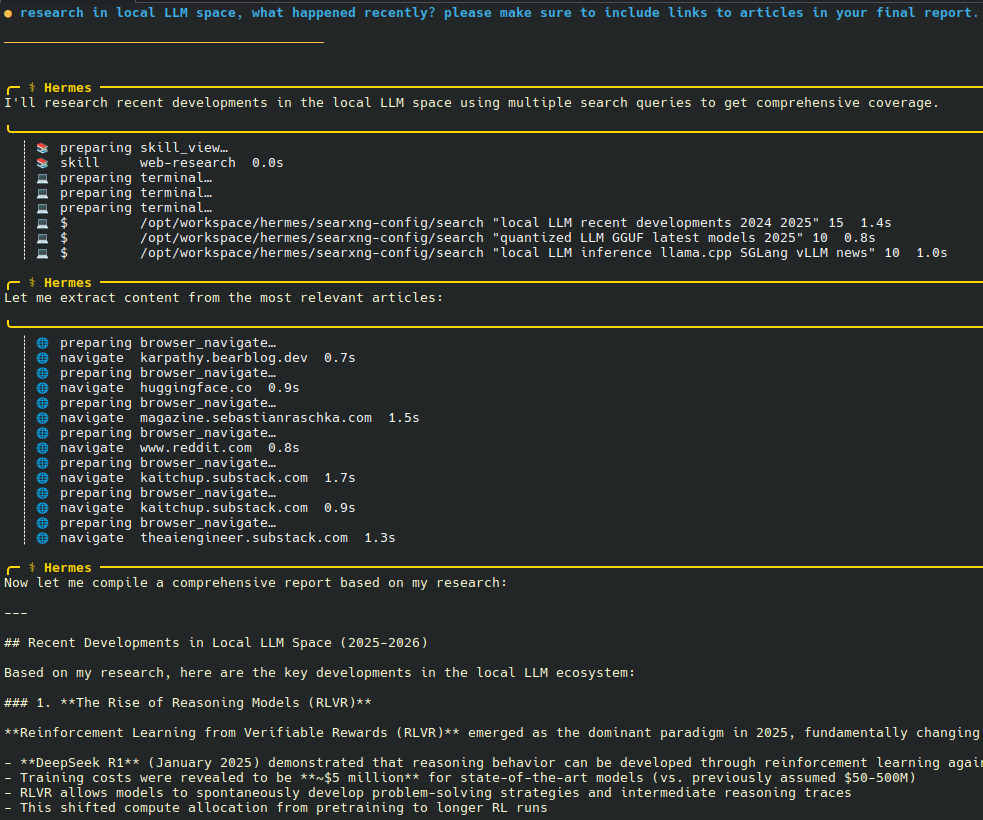Image resolution: width=983 pixels, height=820 pixels.
Task: Click the "magazine.sebastianraschka.com" domain text
Action: [x=256, y=418]
